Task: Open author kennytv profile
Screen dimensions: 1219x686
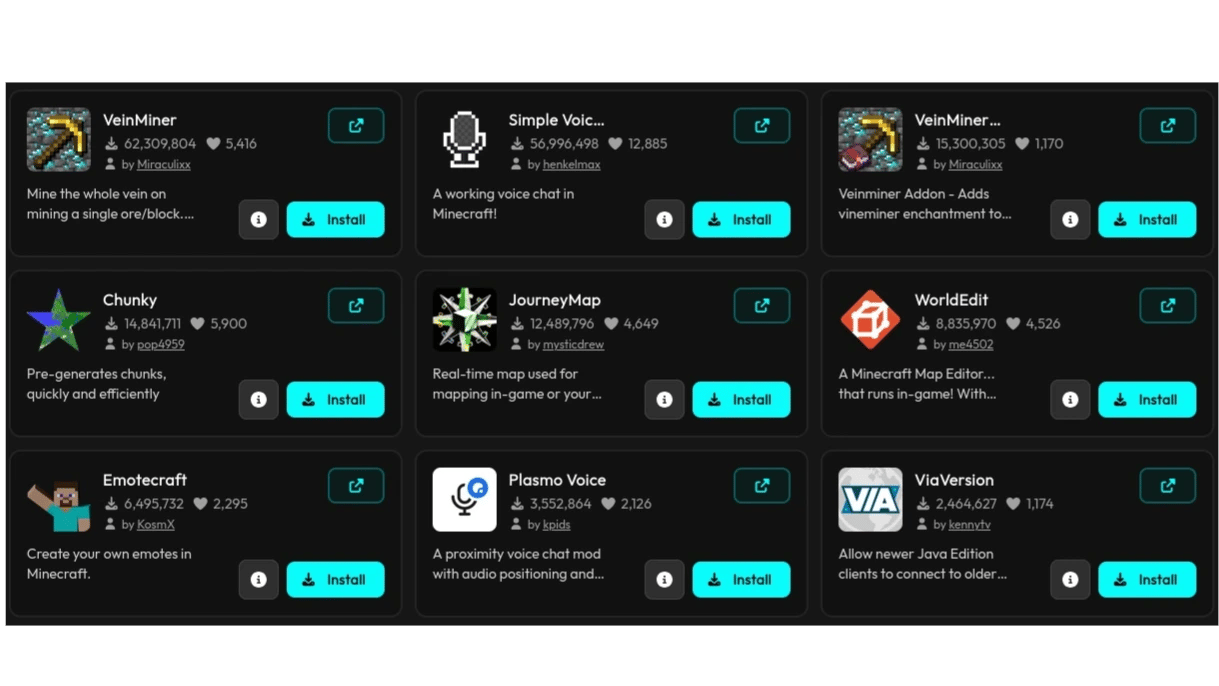Action: point(970,524)
